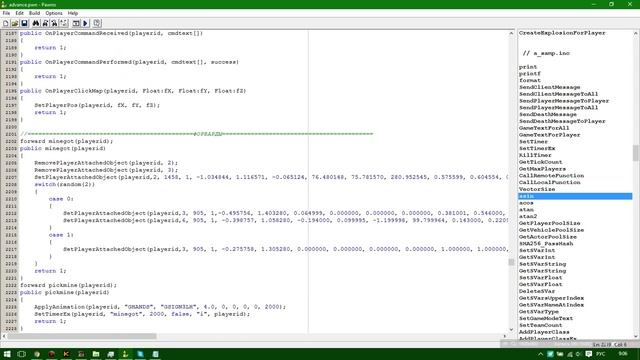Open Find with the binoculars icon
This screenshot has width=640, height=360.
click(x=36, y=23)
